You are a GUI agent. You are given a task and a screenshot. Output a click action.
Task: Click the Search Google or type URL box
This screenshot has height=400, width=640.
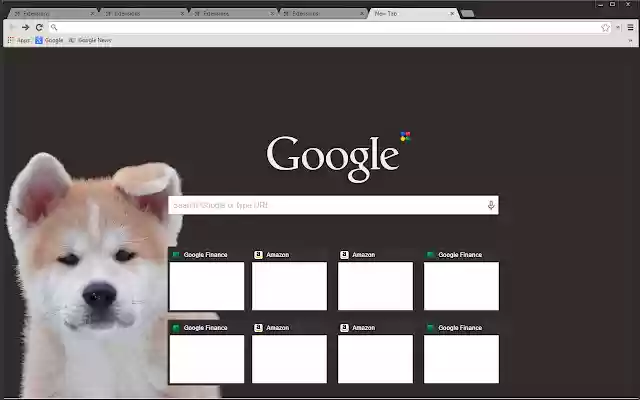[333, 205]
